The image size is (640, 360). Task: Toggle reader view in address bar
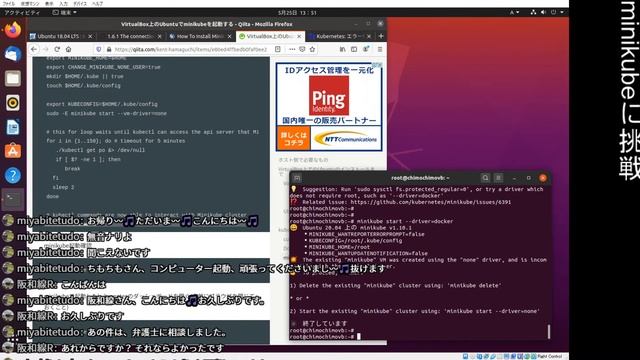click(278, 49)
